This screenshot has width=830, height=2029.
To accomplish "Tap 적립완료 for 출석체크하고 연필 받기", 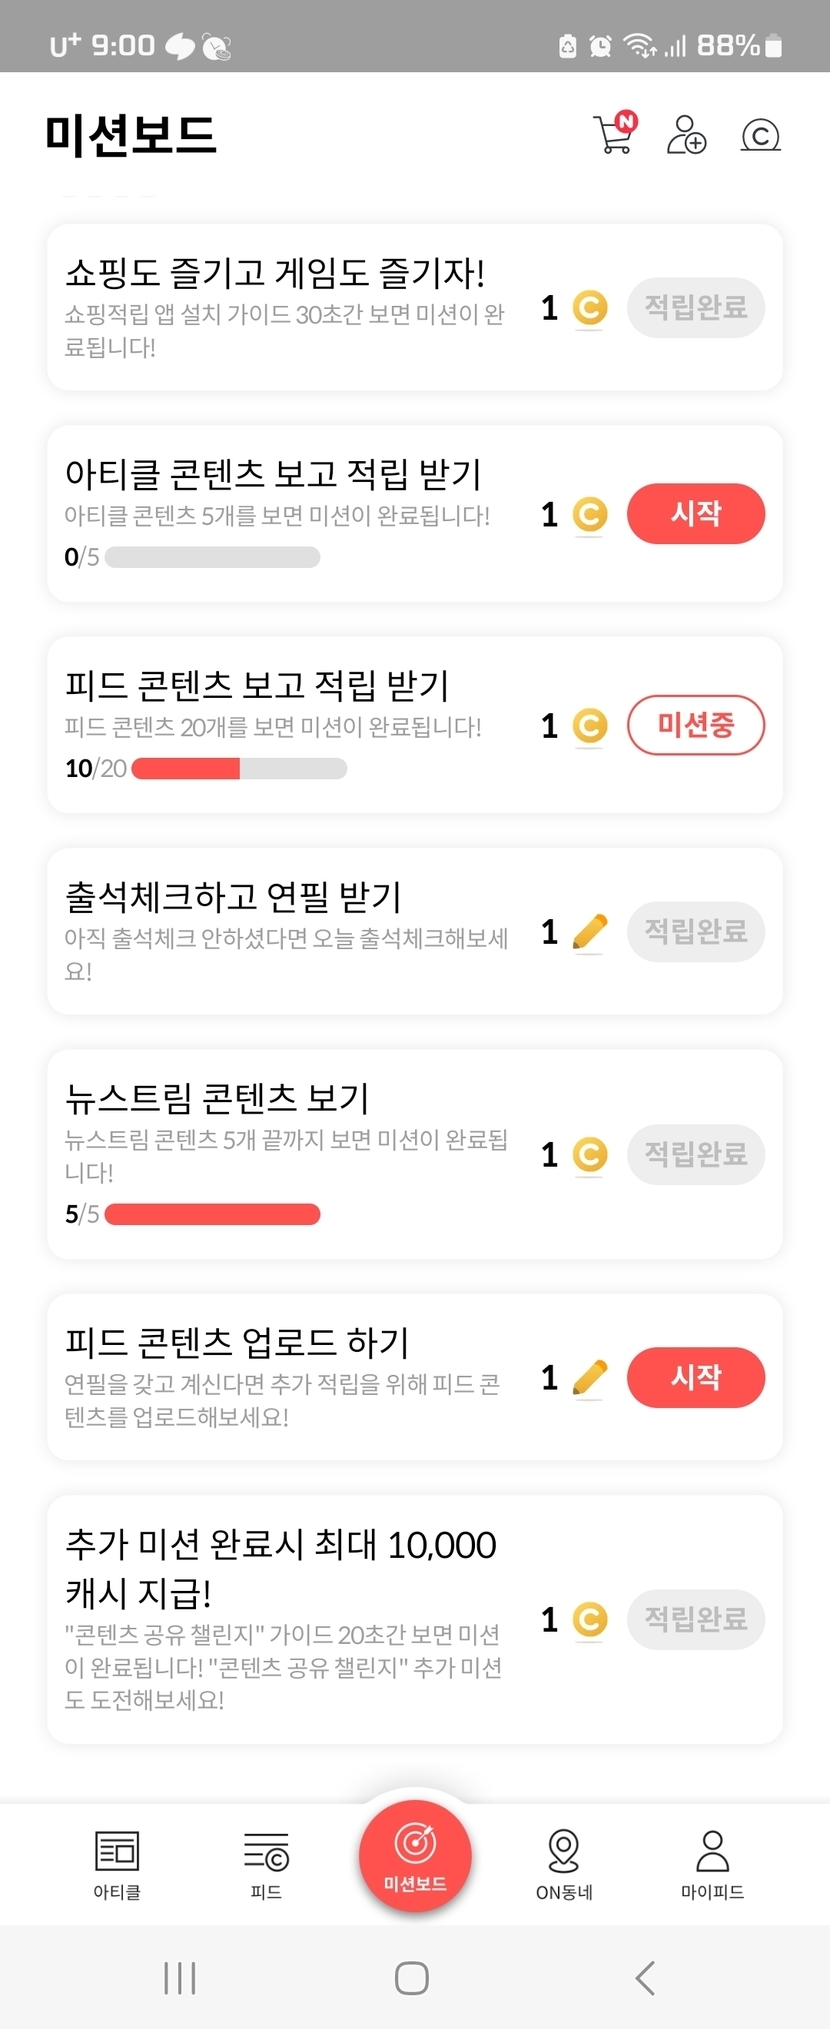I will tap(695, 932).
